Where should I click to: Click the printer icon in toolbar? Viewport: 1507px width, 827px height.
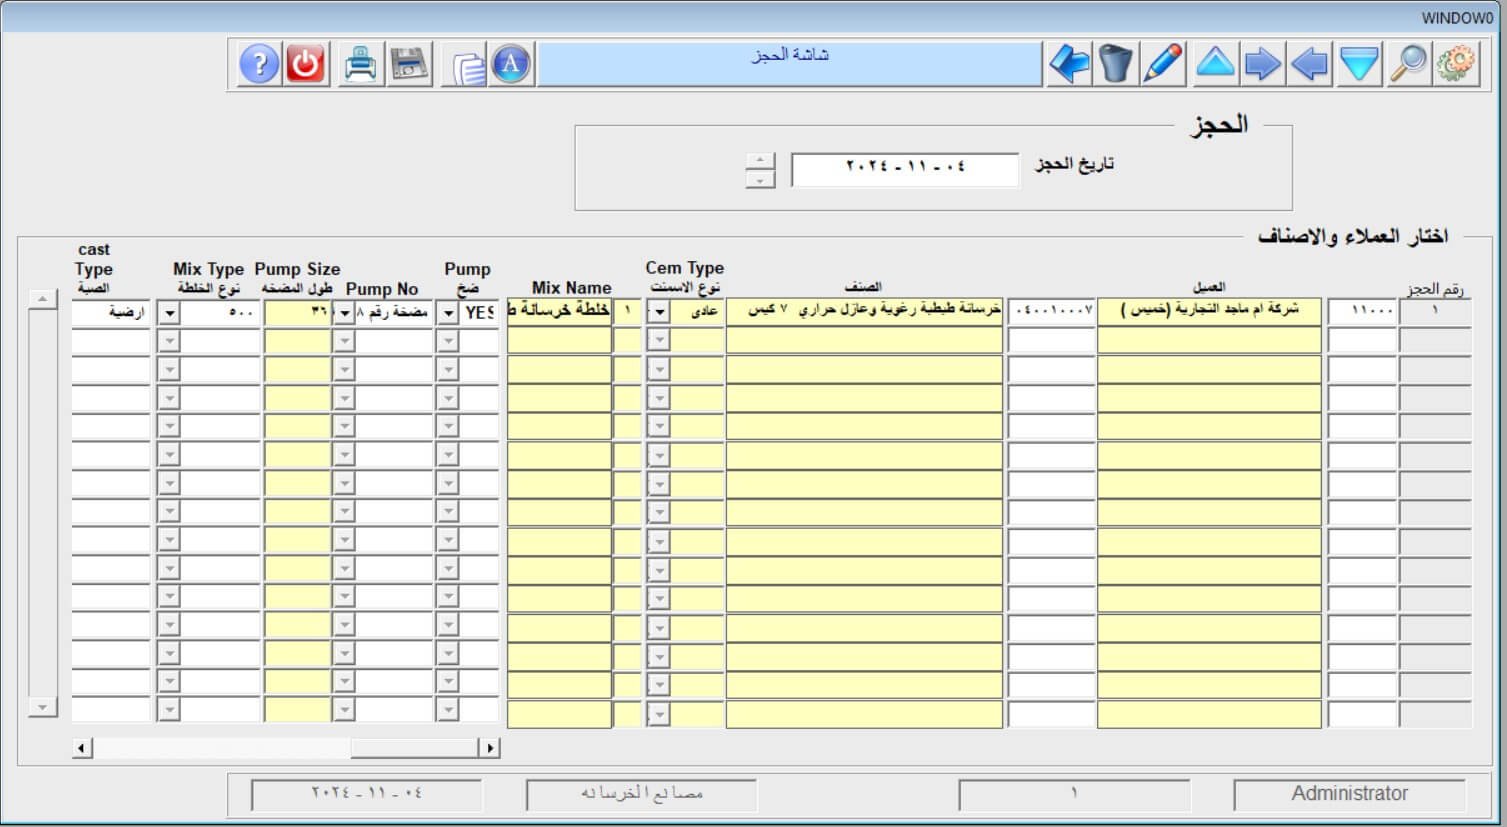pos(360,65)
